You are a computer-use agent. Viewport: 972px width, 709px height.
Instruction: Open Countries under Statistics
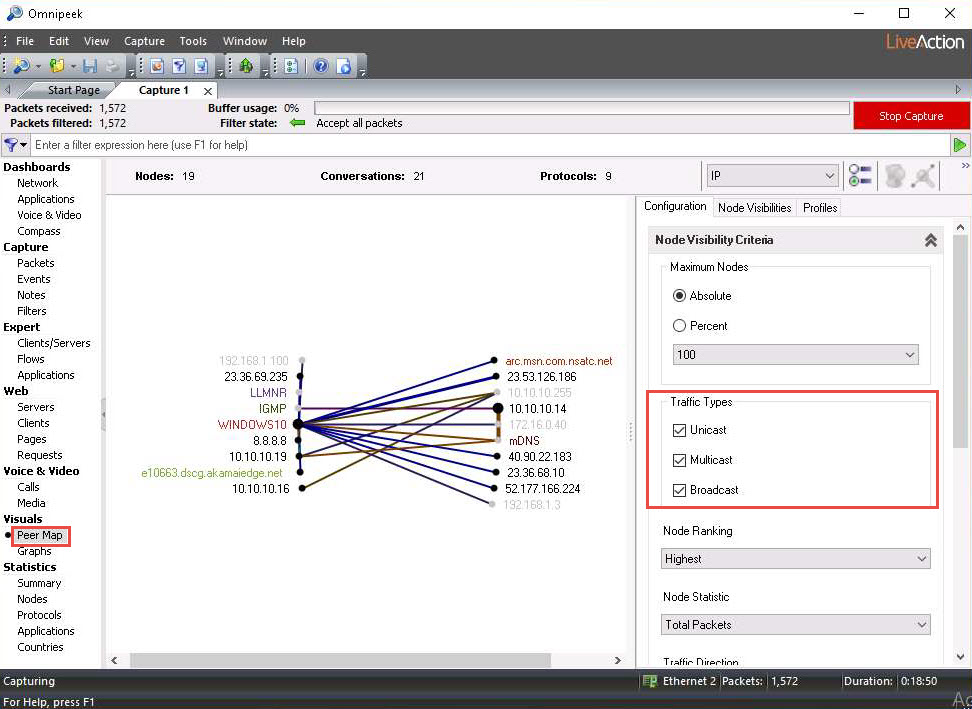pos(40,647)
